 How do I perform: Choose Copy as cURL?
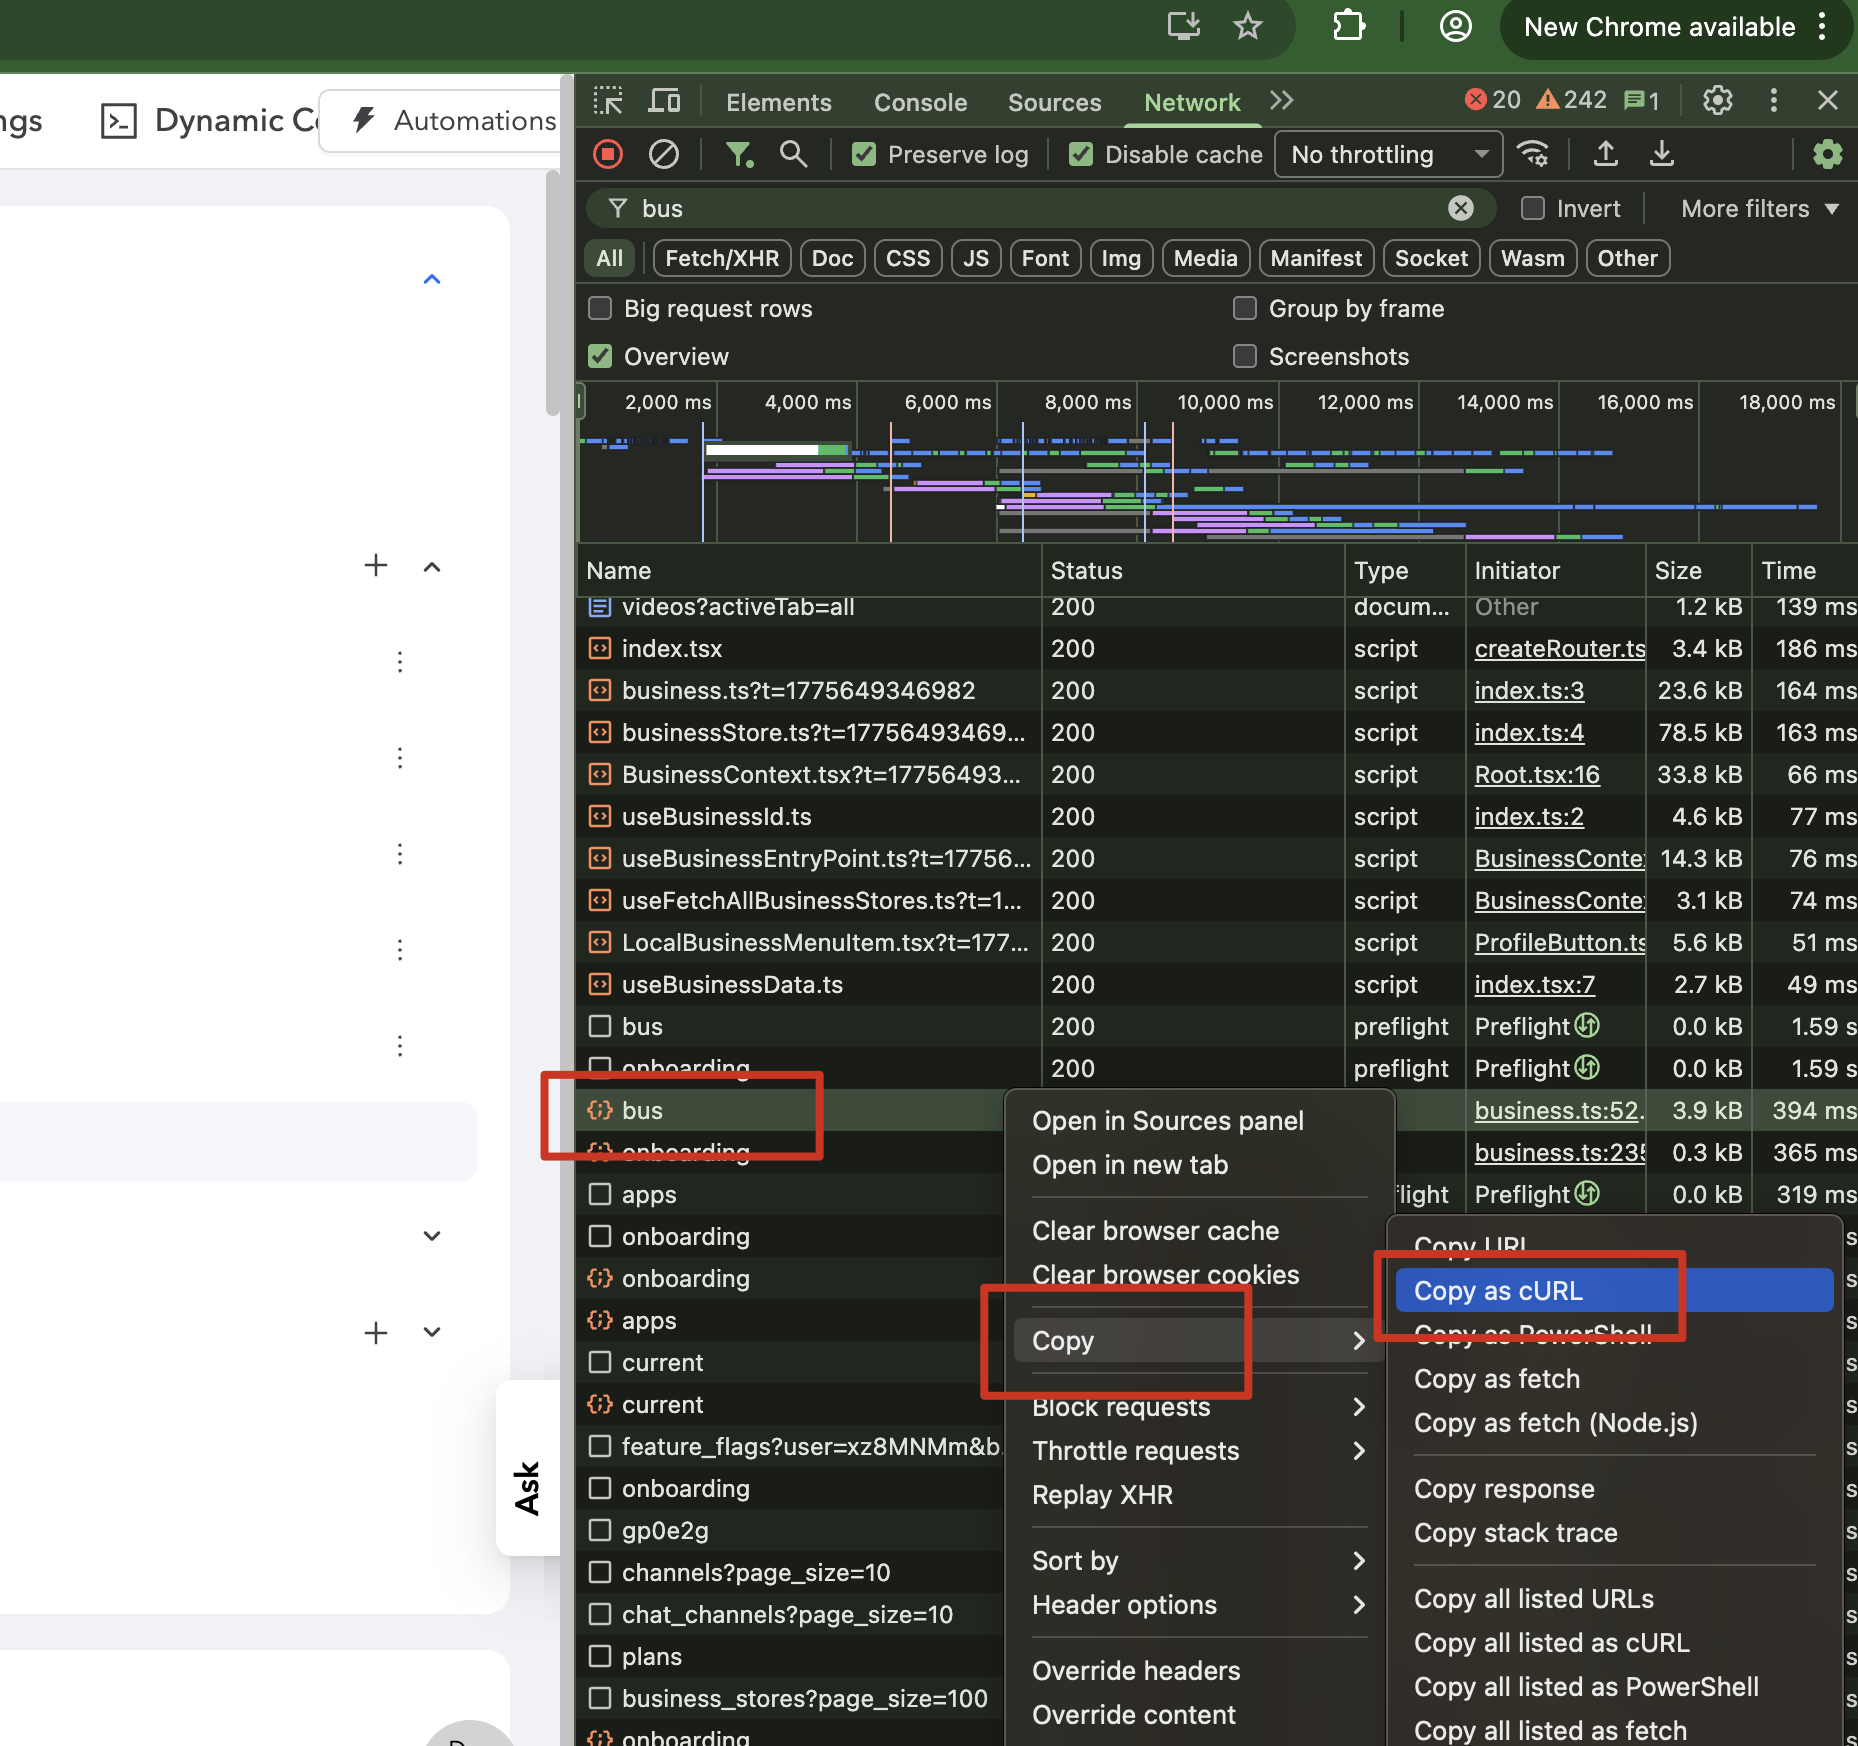[x=1614, y=1290]
